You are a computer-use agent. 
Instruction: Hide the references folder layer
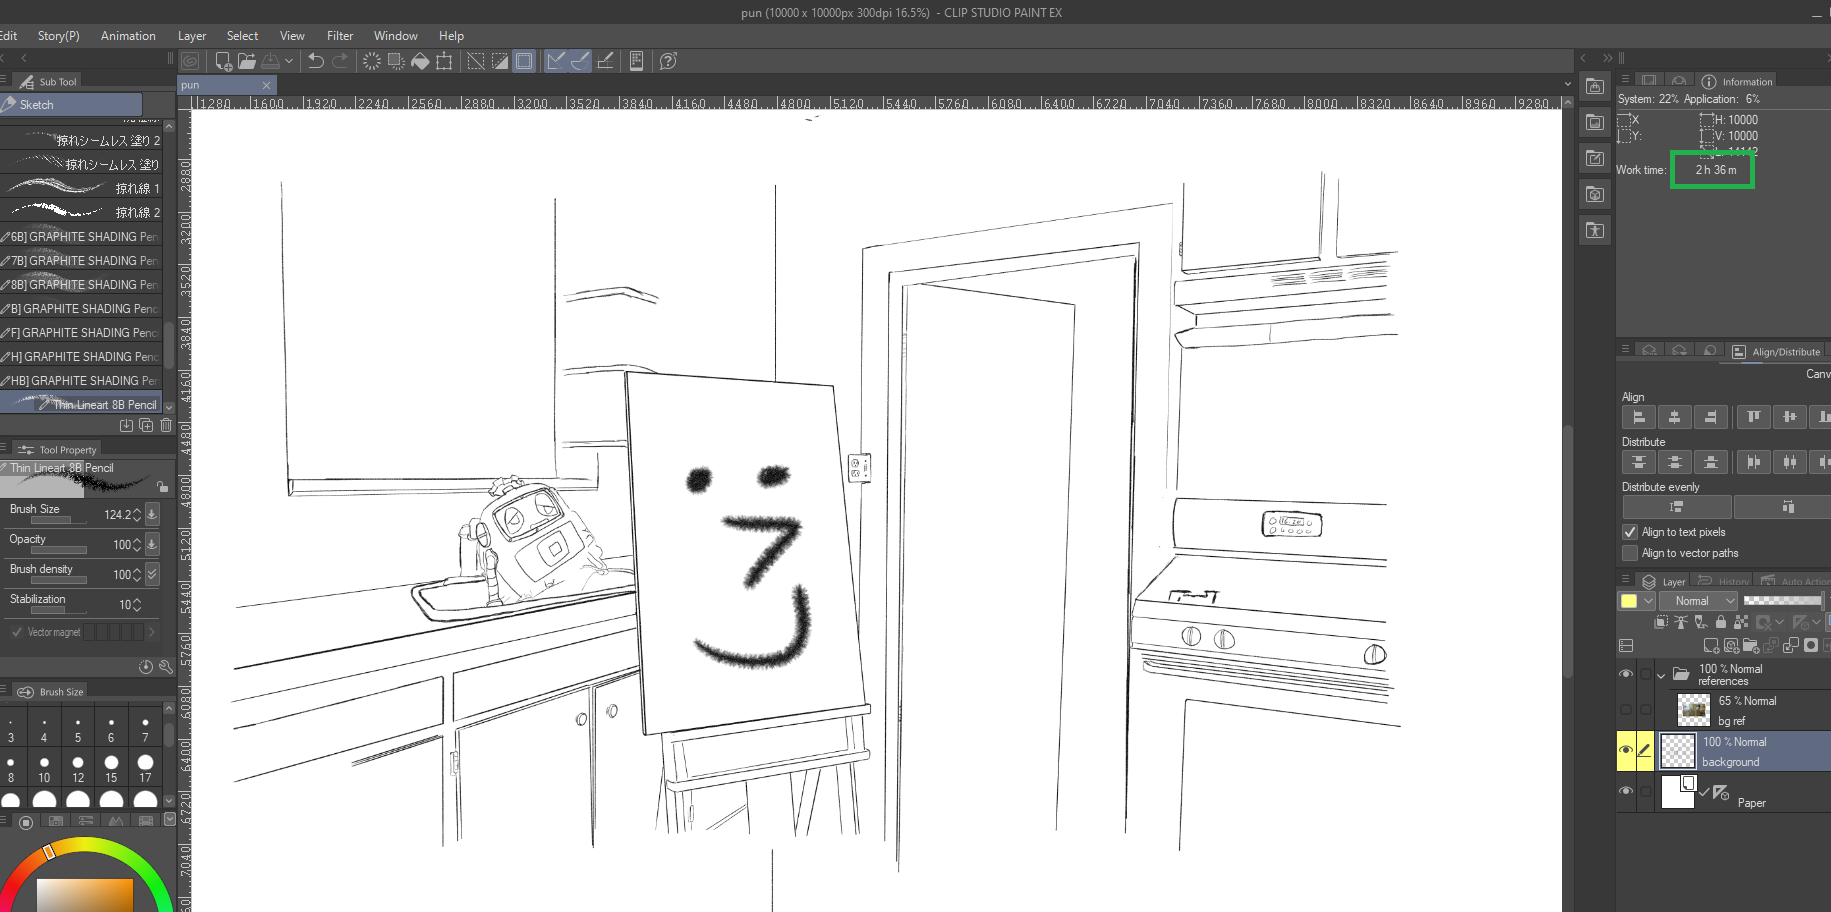[x=1626, y=674]
